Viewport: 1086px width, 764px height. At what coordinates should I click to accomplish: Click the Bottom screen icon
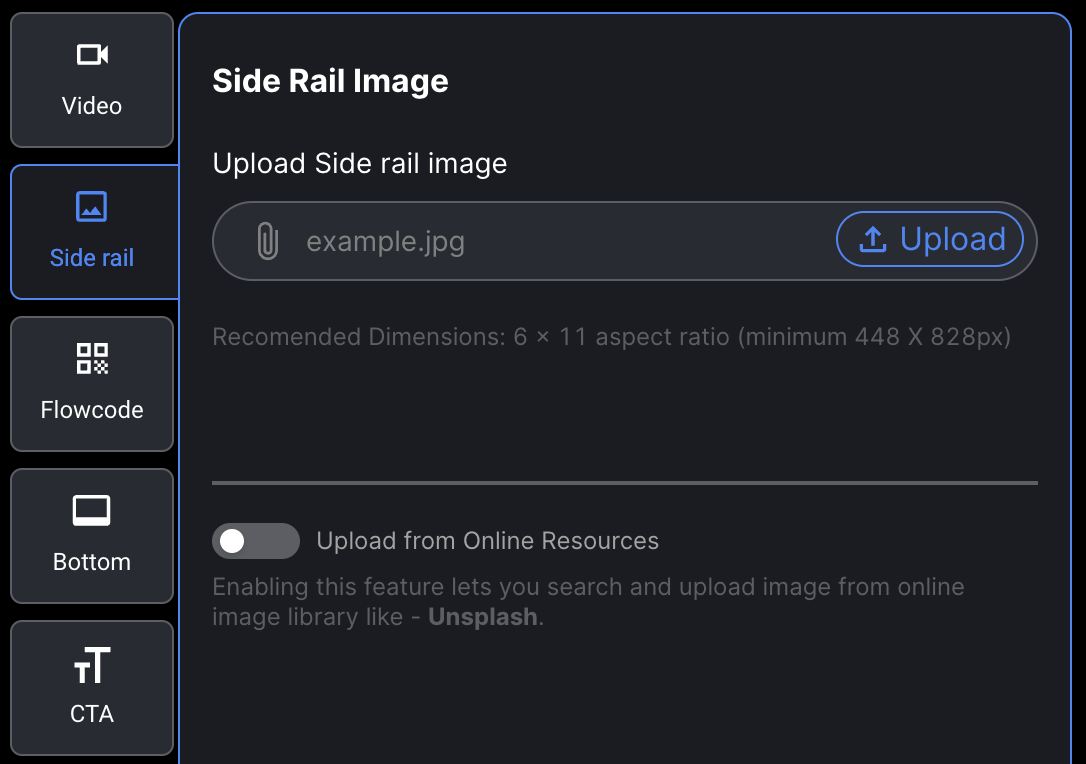click(x=91, y=510)
